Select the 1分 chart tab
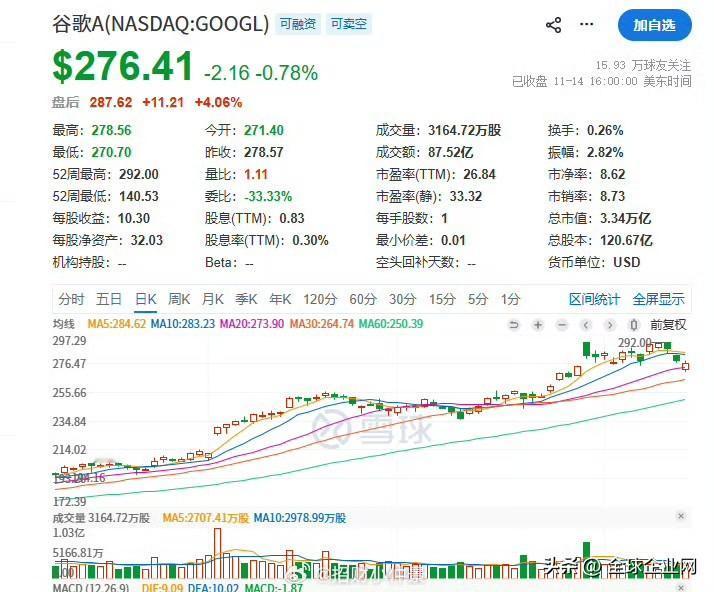The height and width of the screenshot is (592, 714). tap(510, 299)
